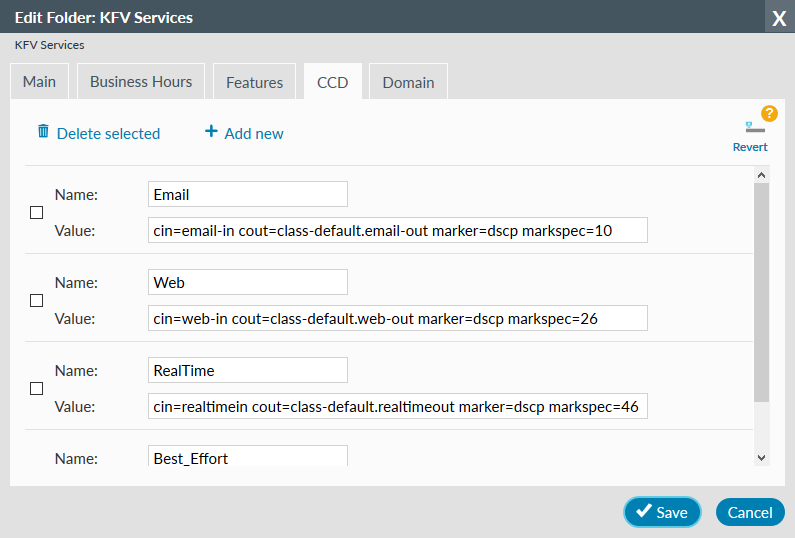Click the Revert icon
The image size is (795, 538).
754,128
